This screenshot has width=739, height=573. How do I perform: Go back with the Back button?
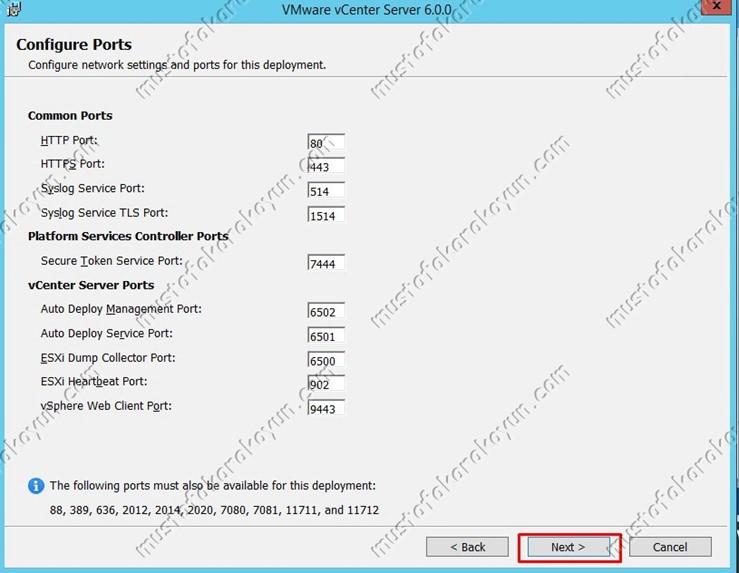467,547
